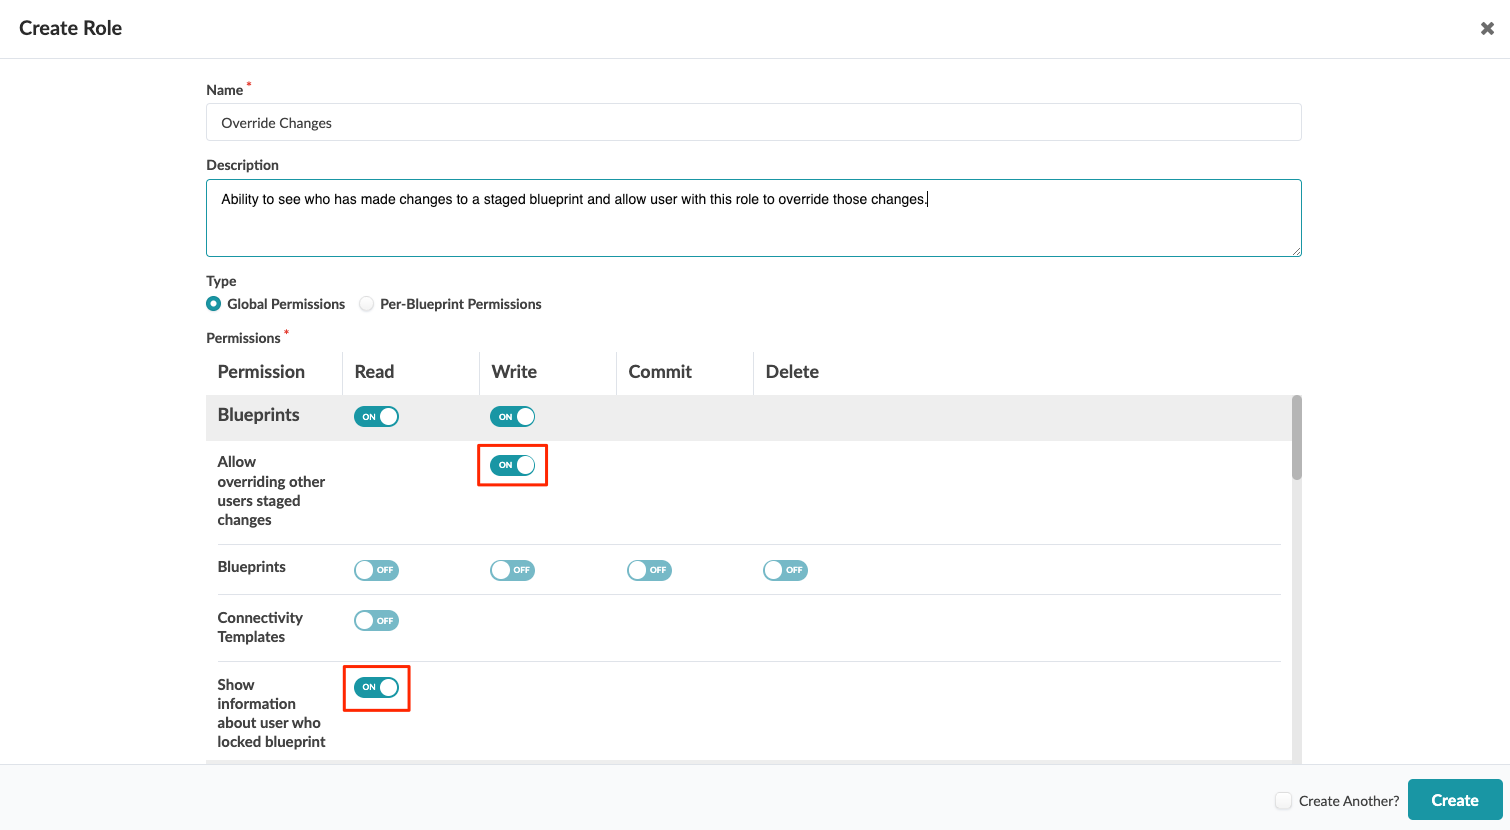This screenshot has height=830, width=1510.
Task: Select Global Permissions radio button
Action: tap(214, 304)
